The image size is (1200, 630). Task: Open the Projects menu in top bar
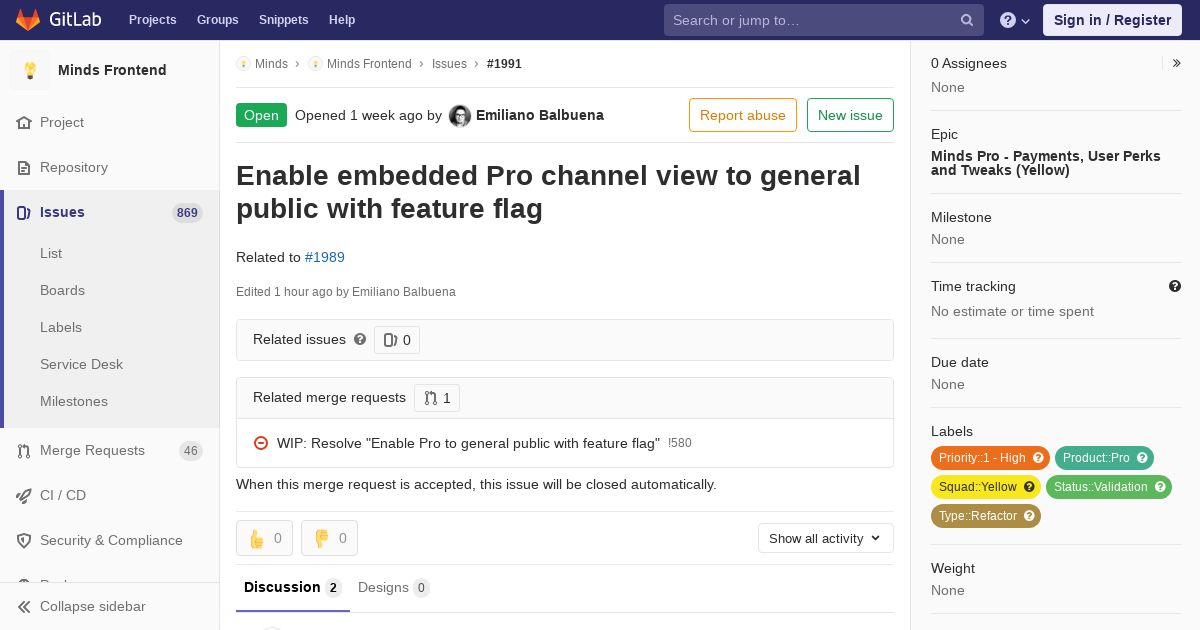pyautogui.click(x=152, y=20)
